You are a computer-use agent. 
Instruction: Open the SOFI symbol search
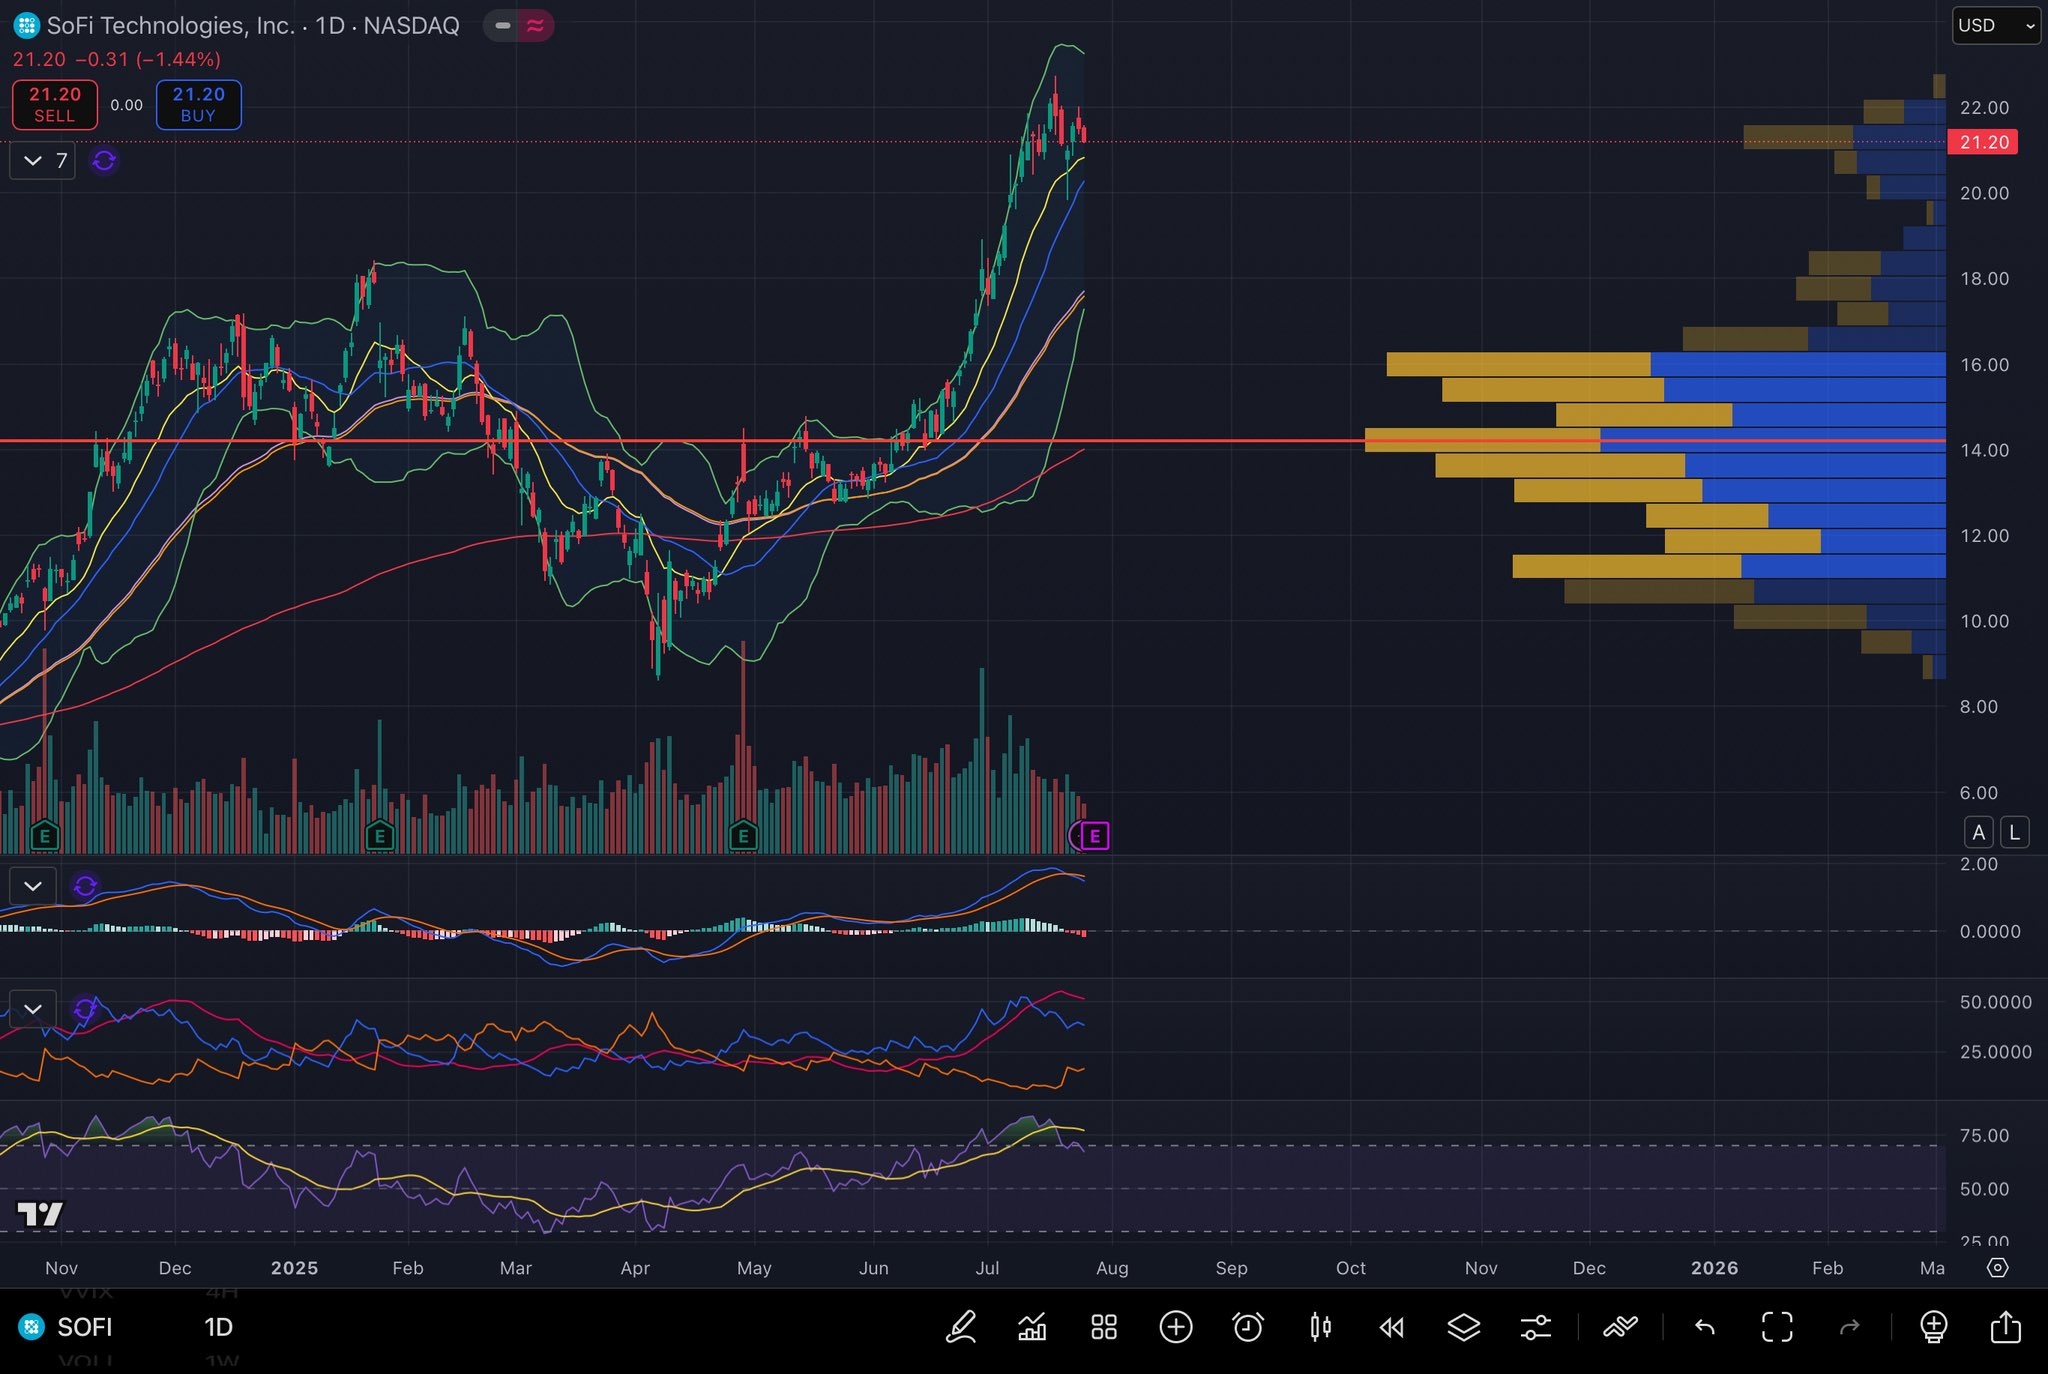84,1327
